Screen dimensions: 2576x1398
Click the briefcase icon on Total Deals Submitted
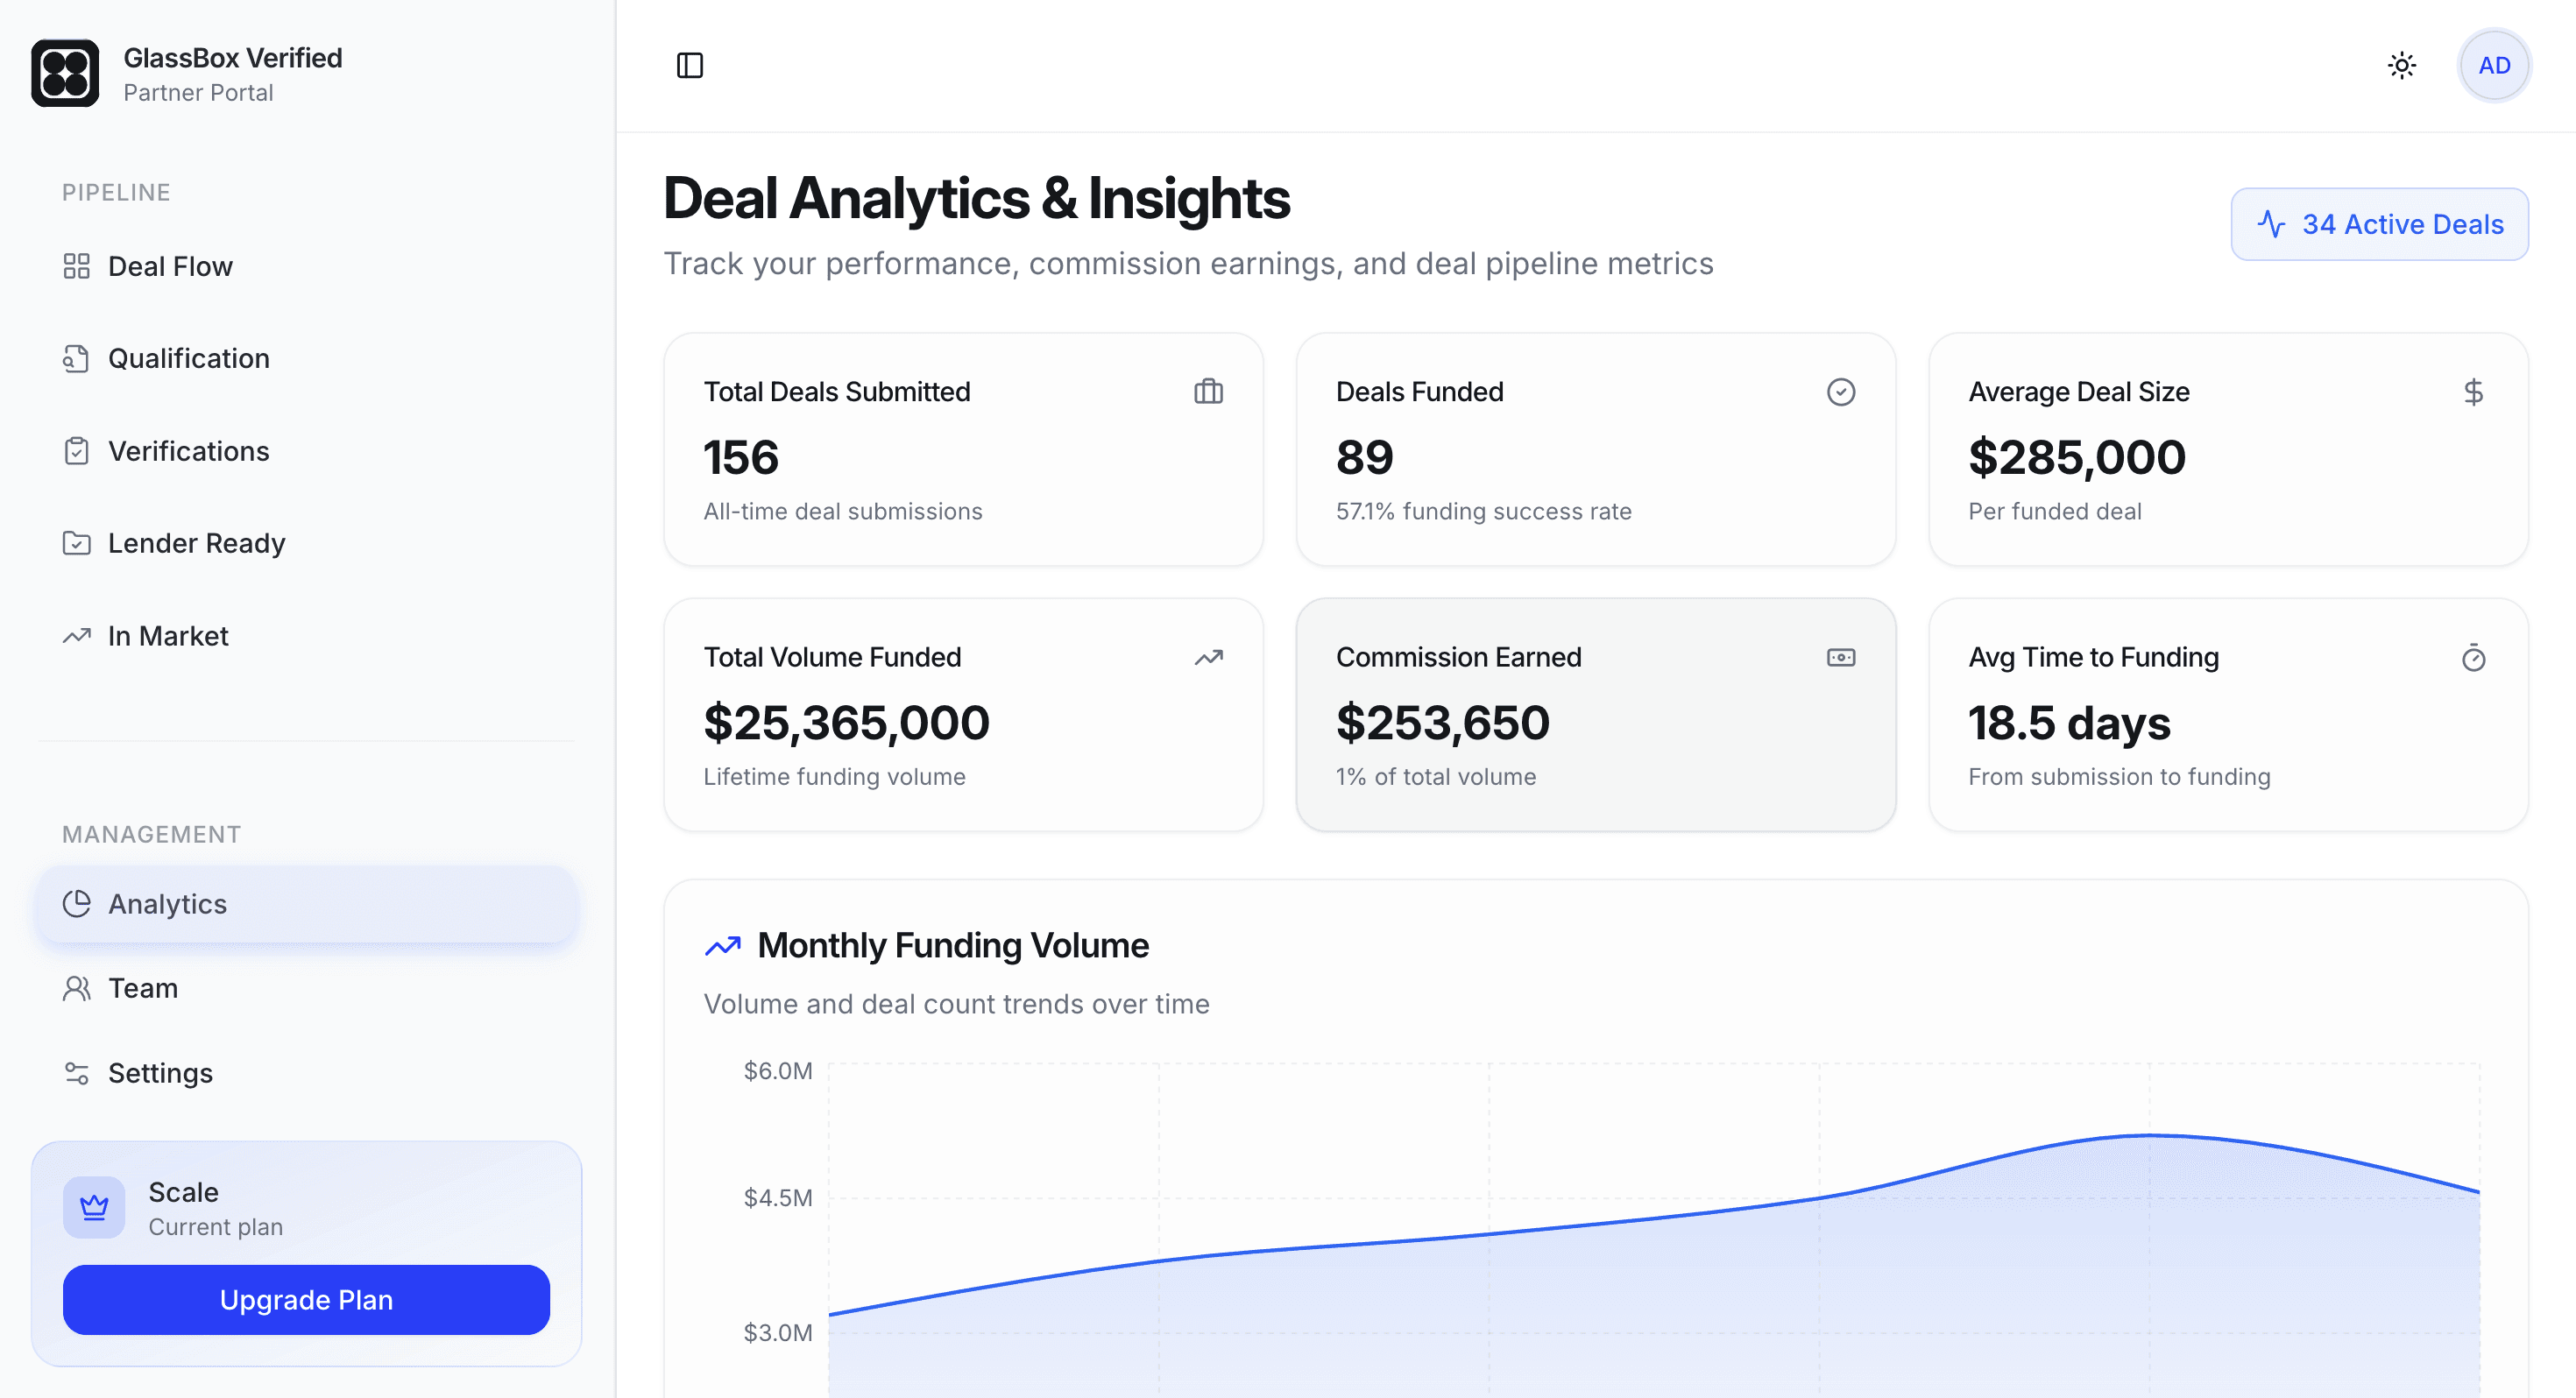(1208, 391)
